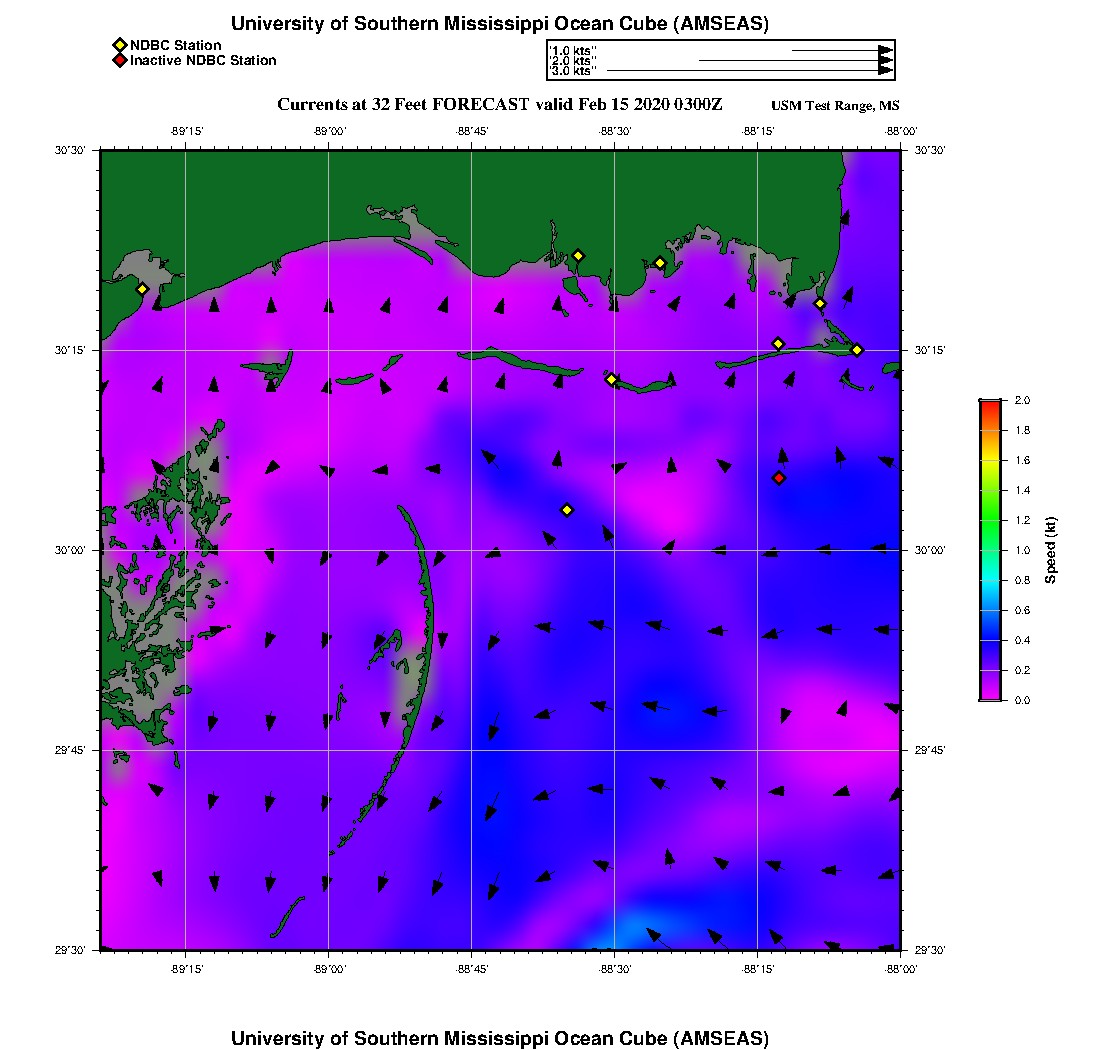Click the 1.0 tick label on speed color bar
This screenshot has height=1050, width=1100.
1022,550
